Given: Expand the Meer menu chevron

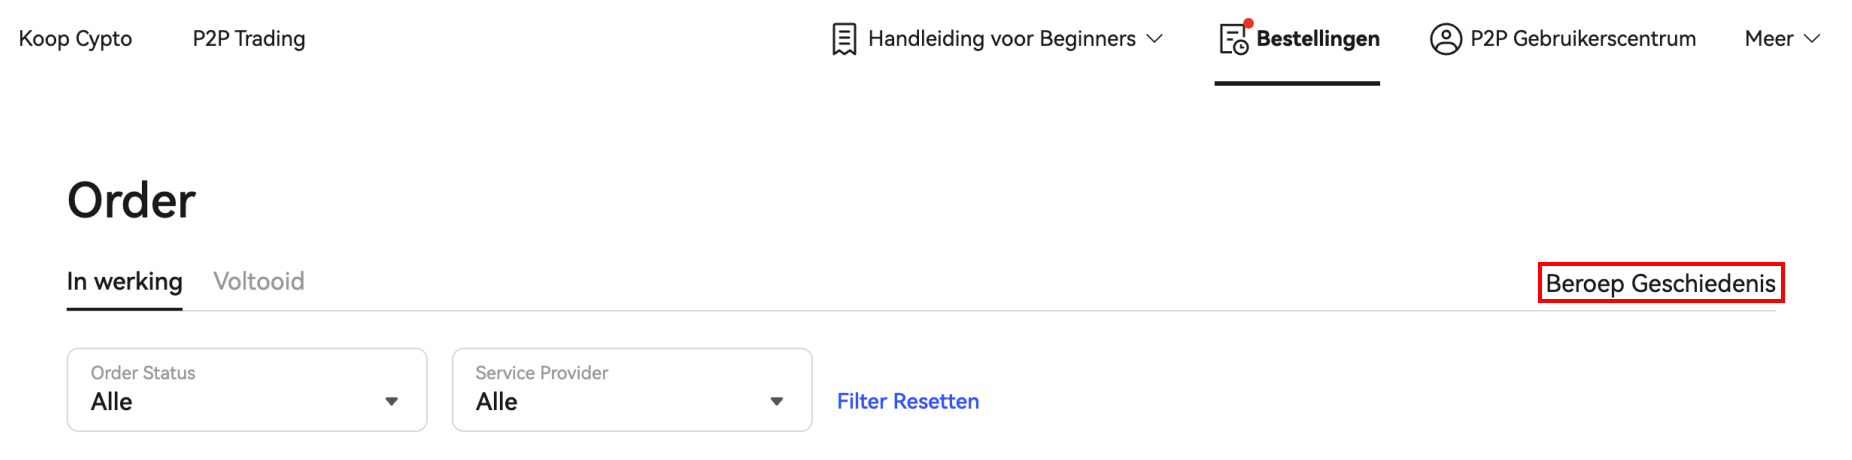Looking at the screenshot, I should tap(1812, 39).
